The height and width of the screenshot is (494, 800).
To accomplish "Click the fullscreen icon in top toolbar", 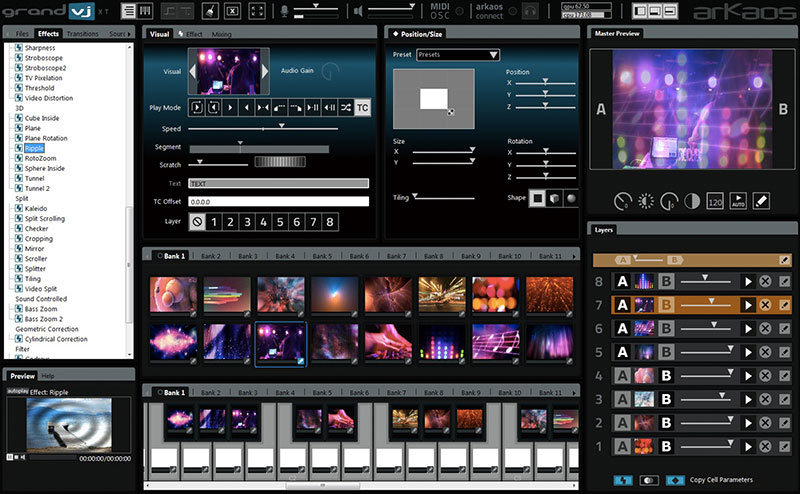I will coord(257,11).
